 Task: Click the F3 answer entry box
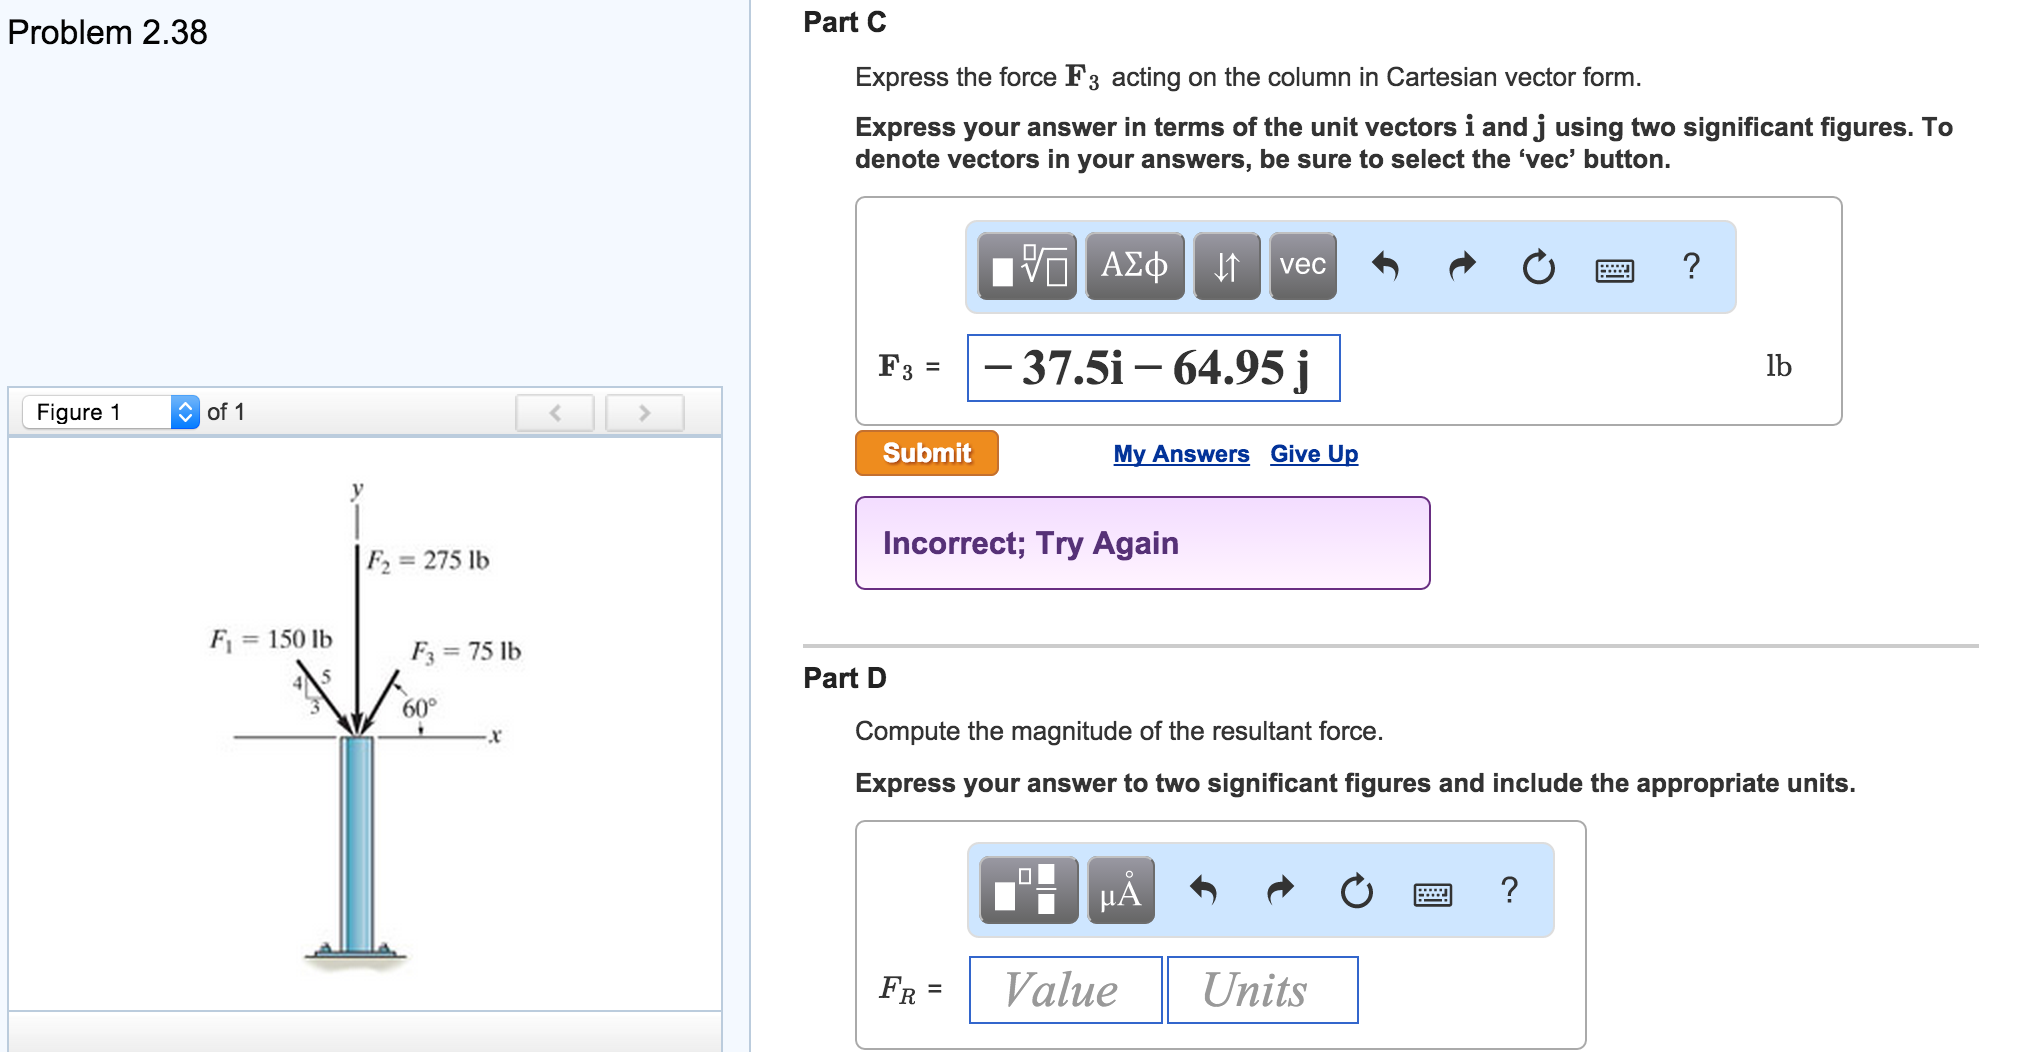(1152, 368)
